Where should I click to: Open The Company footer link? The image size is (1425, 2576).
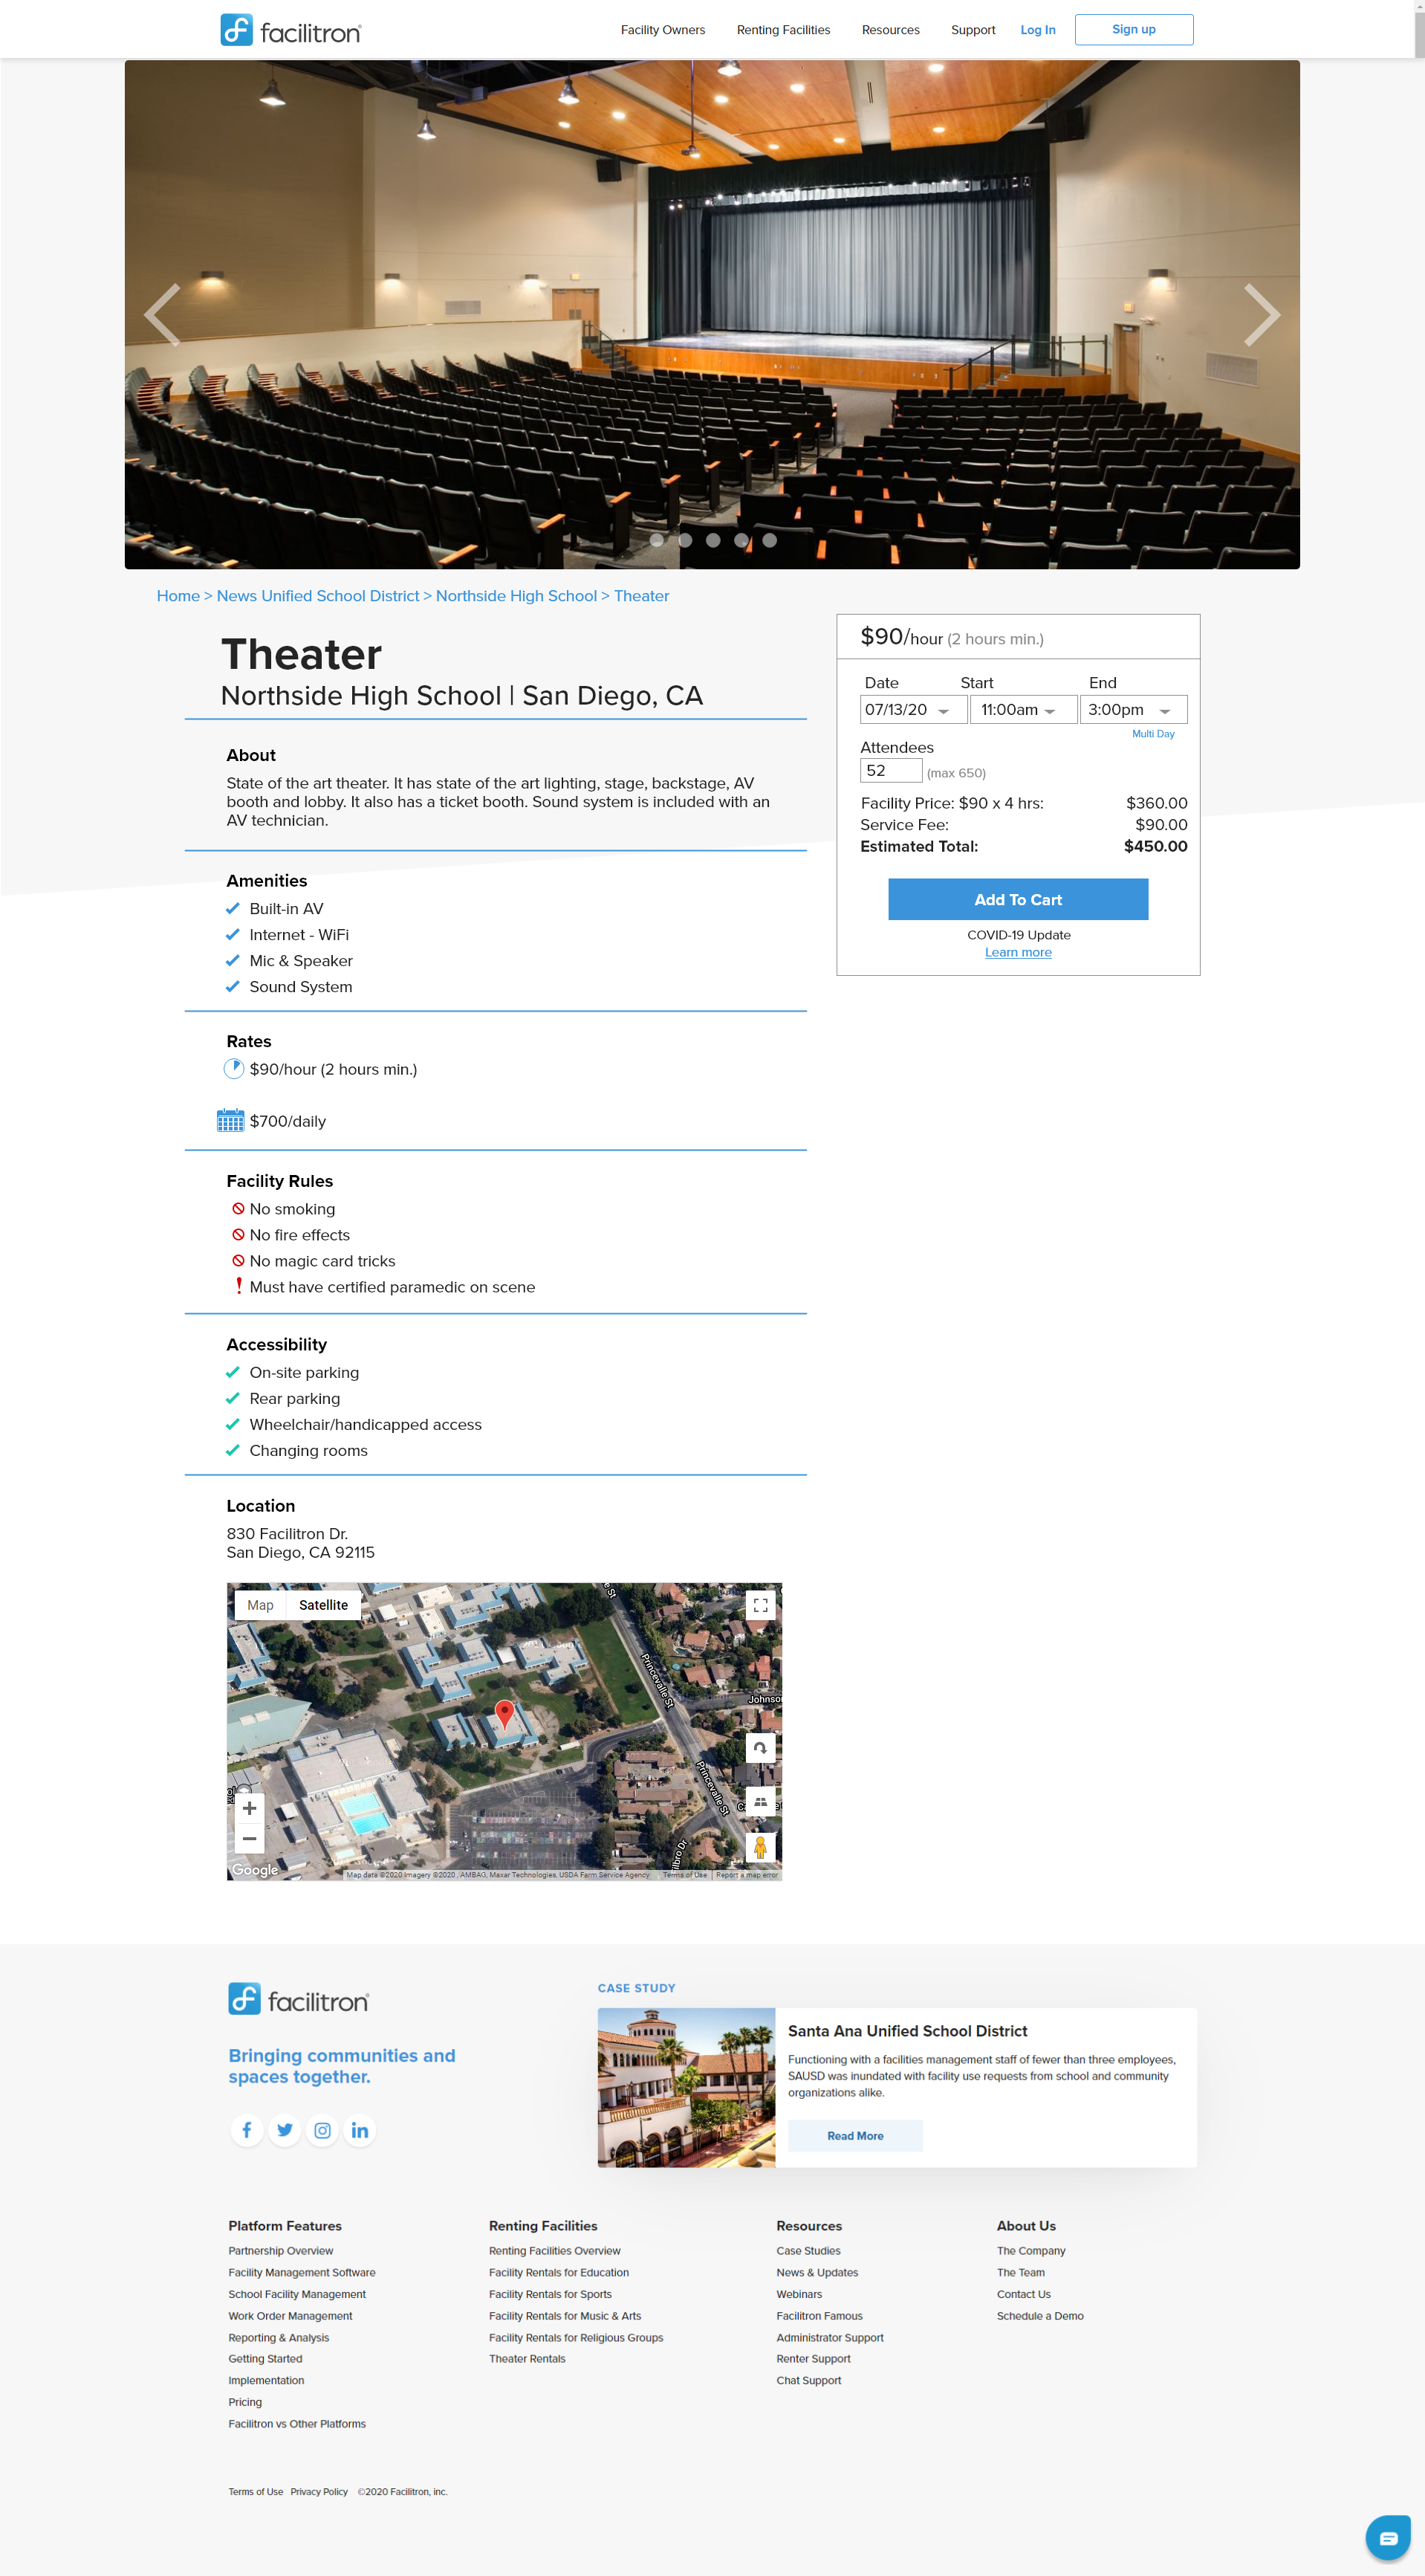pos(1030,2251)
